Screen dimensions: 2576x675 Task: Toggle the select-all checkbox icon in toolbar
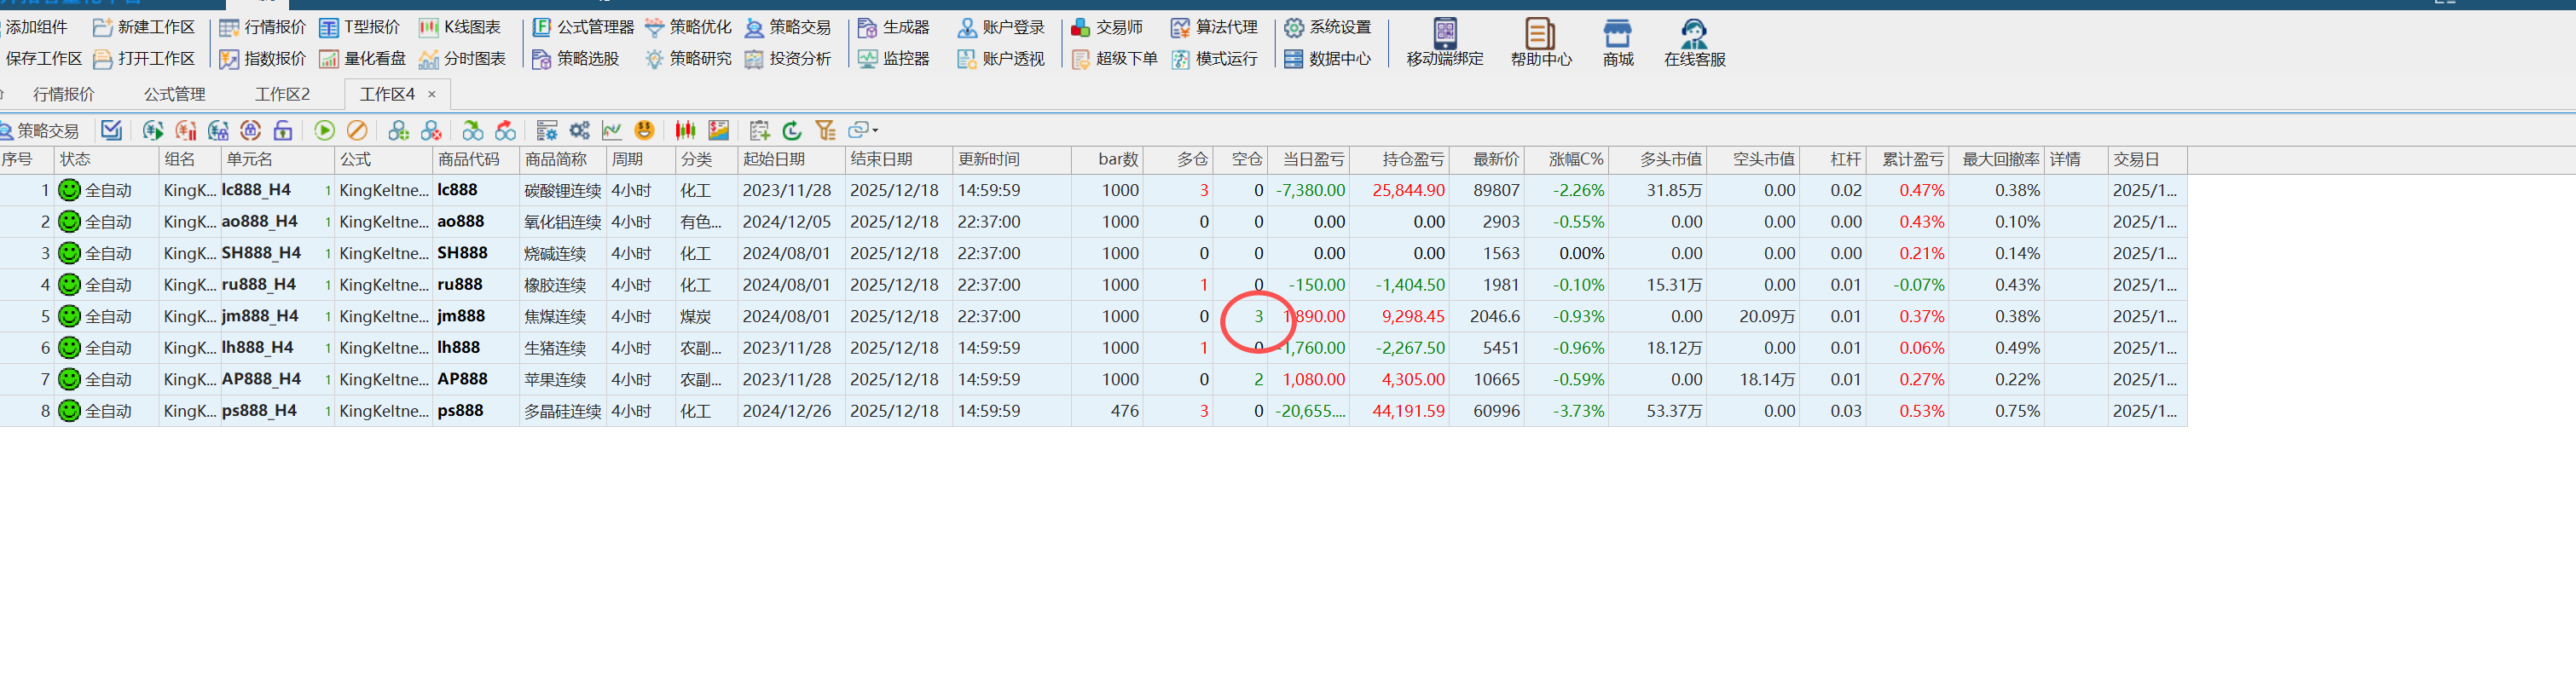(111, 130)
